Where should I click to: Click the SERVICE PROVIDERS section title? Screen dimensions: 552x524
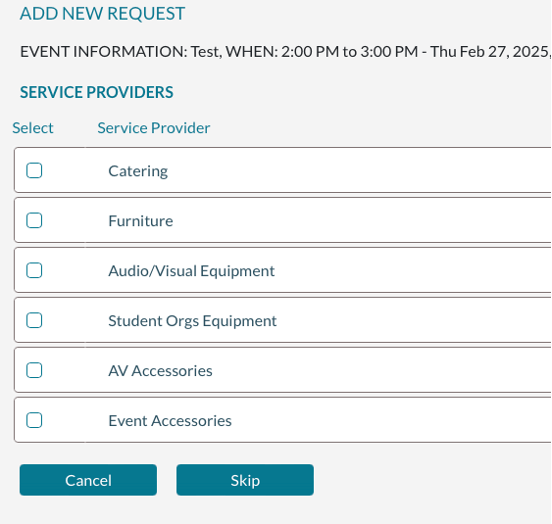96,92
